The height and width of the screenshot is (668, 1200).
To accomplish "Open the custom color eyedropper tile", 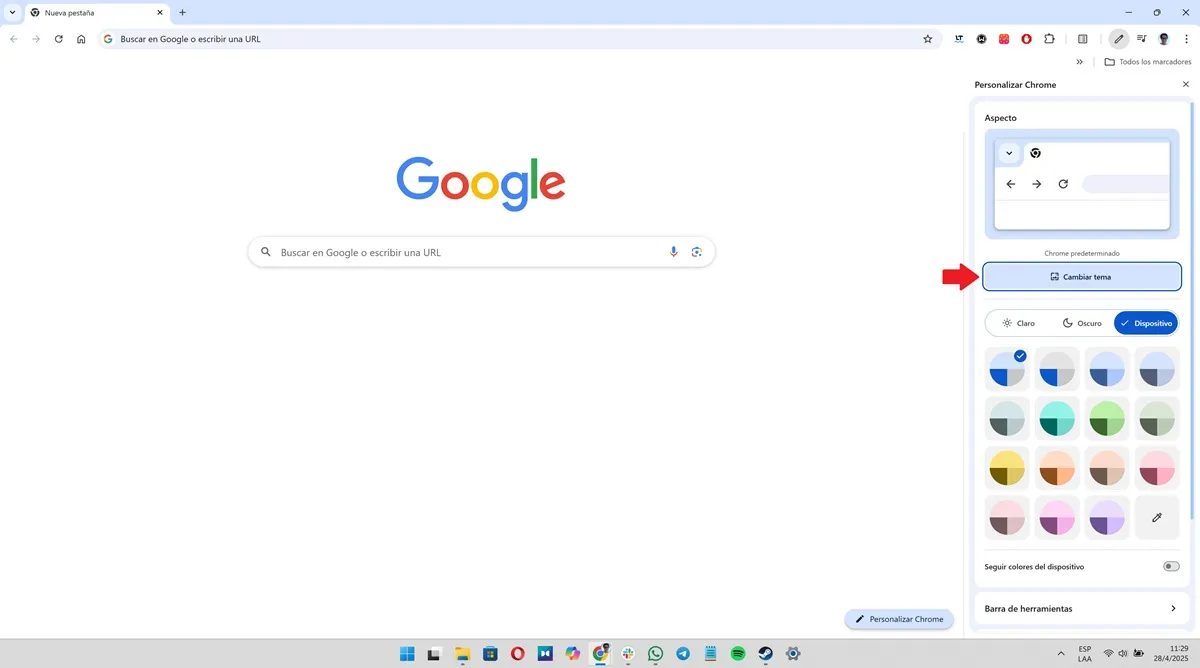I will (x=1157, y=518).
